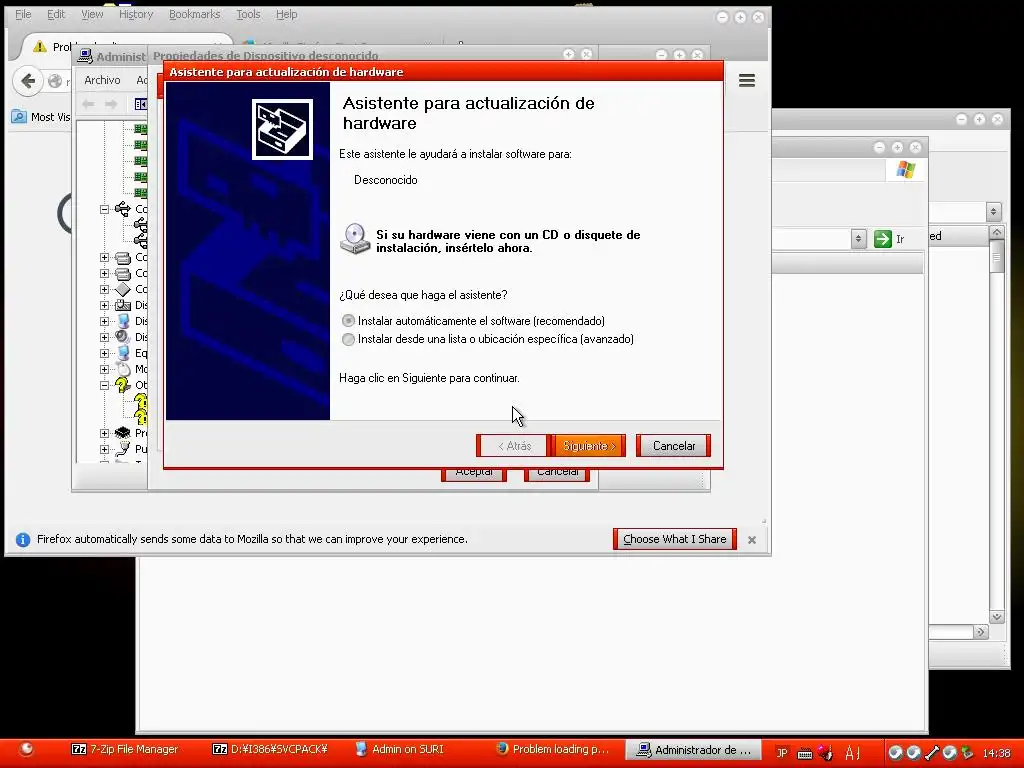
Task: Click the CD drive icon in the wizard
Action: [355, 239]
